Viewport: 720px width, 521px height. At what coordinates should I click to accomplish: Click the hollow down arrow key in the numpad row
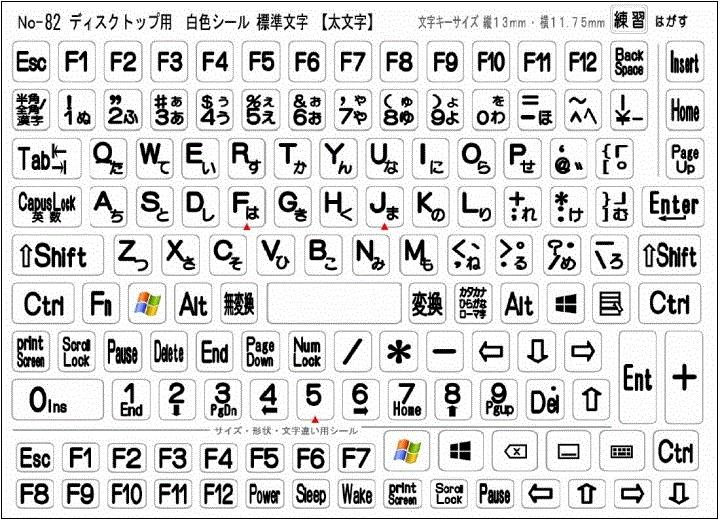537,352
